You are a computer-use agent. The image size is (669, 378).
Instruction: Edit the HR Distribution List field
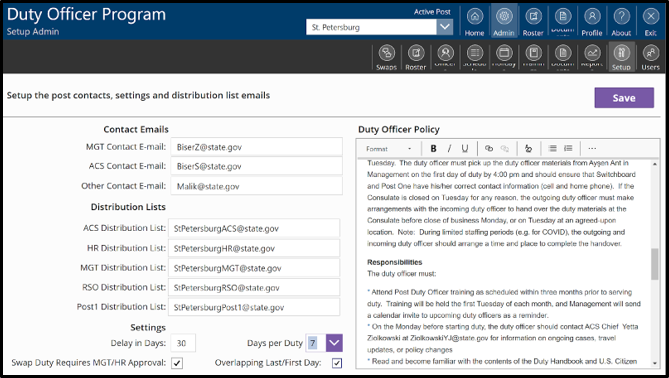(254, 248)
